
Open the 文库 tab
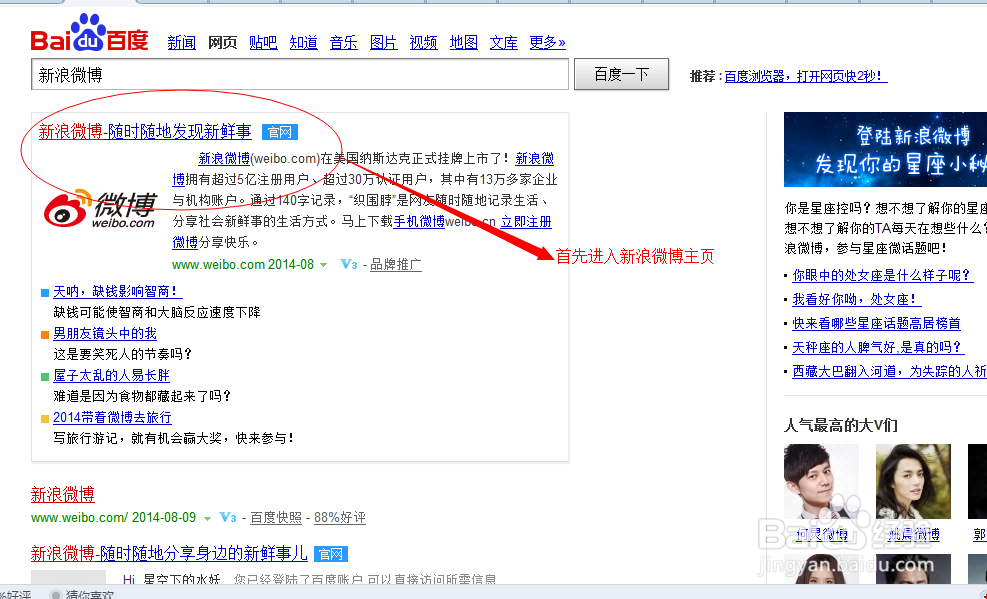pos(504,43)
